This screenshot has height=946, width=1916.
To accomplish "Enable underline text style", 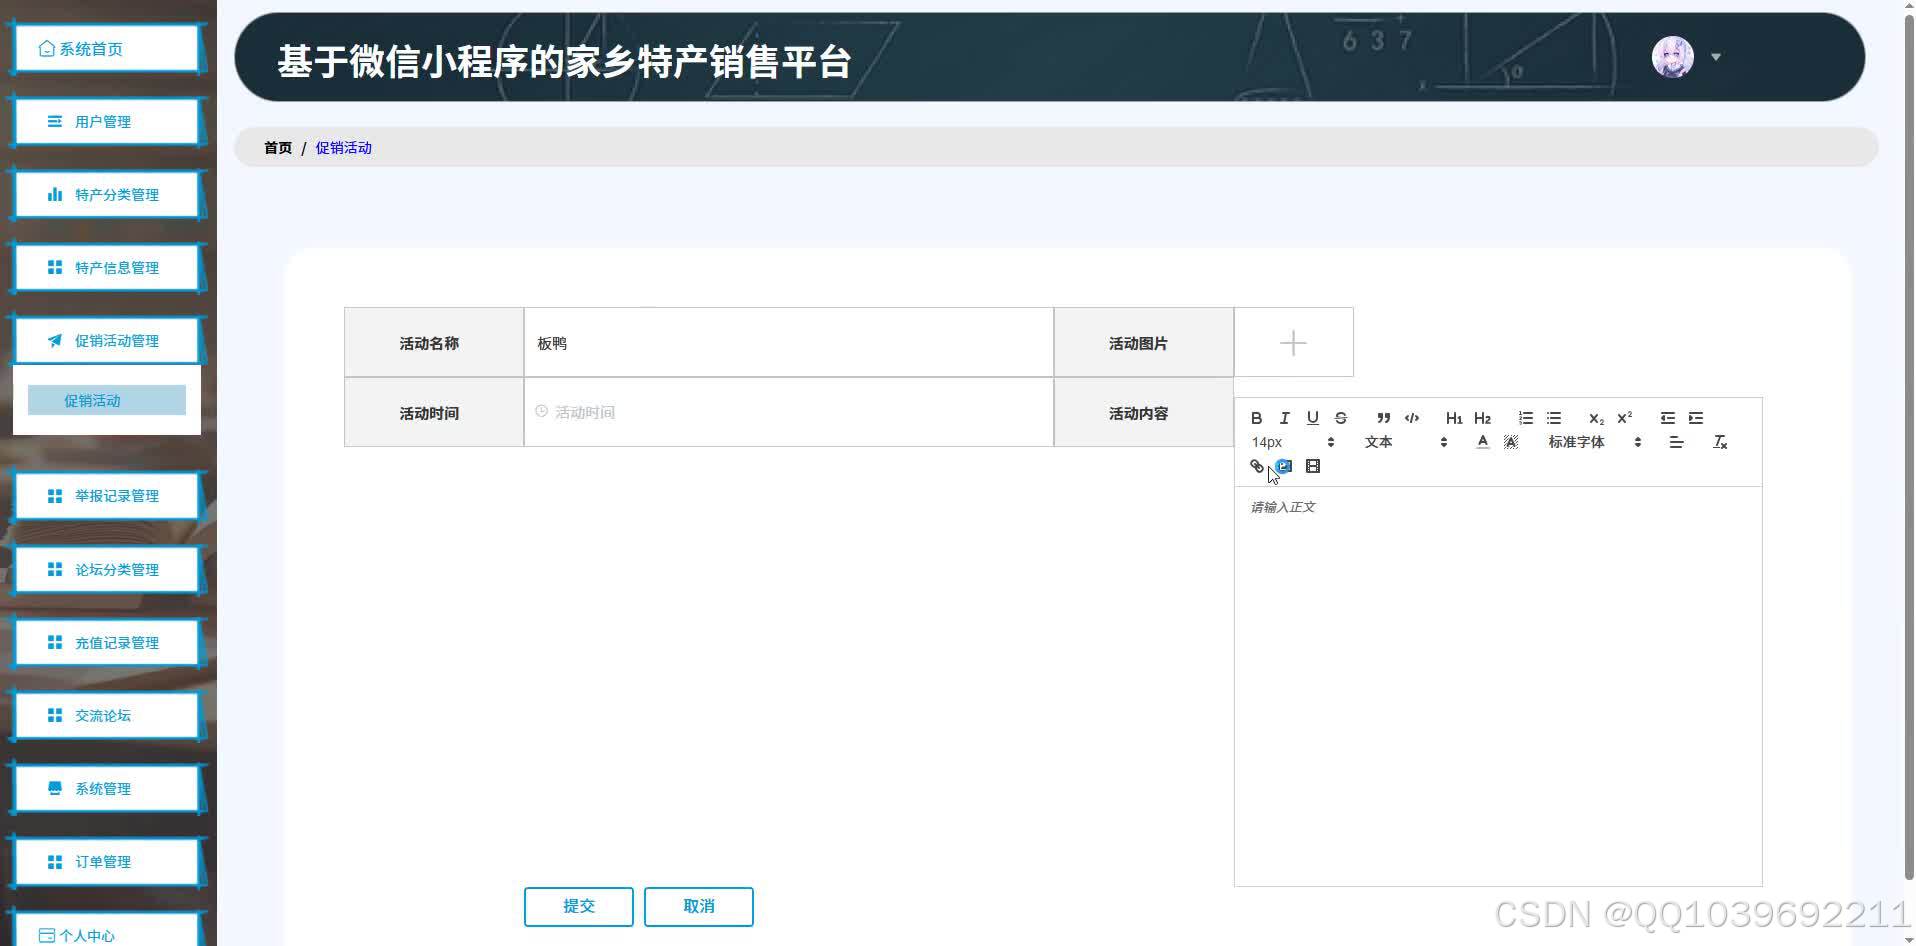I will click(x=1313, y=418).
